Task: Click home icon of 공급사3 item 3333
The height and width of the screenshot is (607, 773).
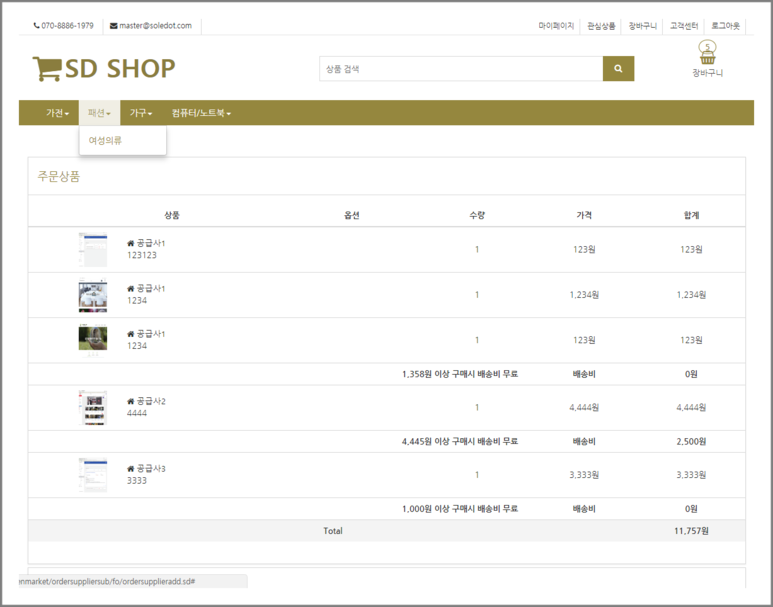Action: [131, 468]
